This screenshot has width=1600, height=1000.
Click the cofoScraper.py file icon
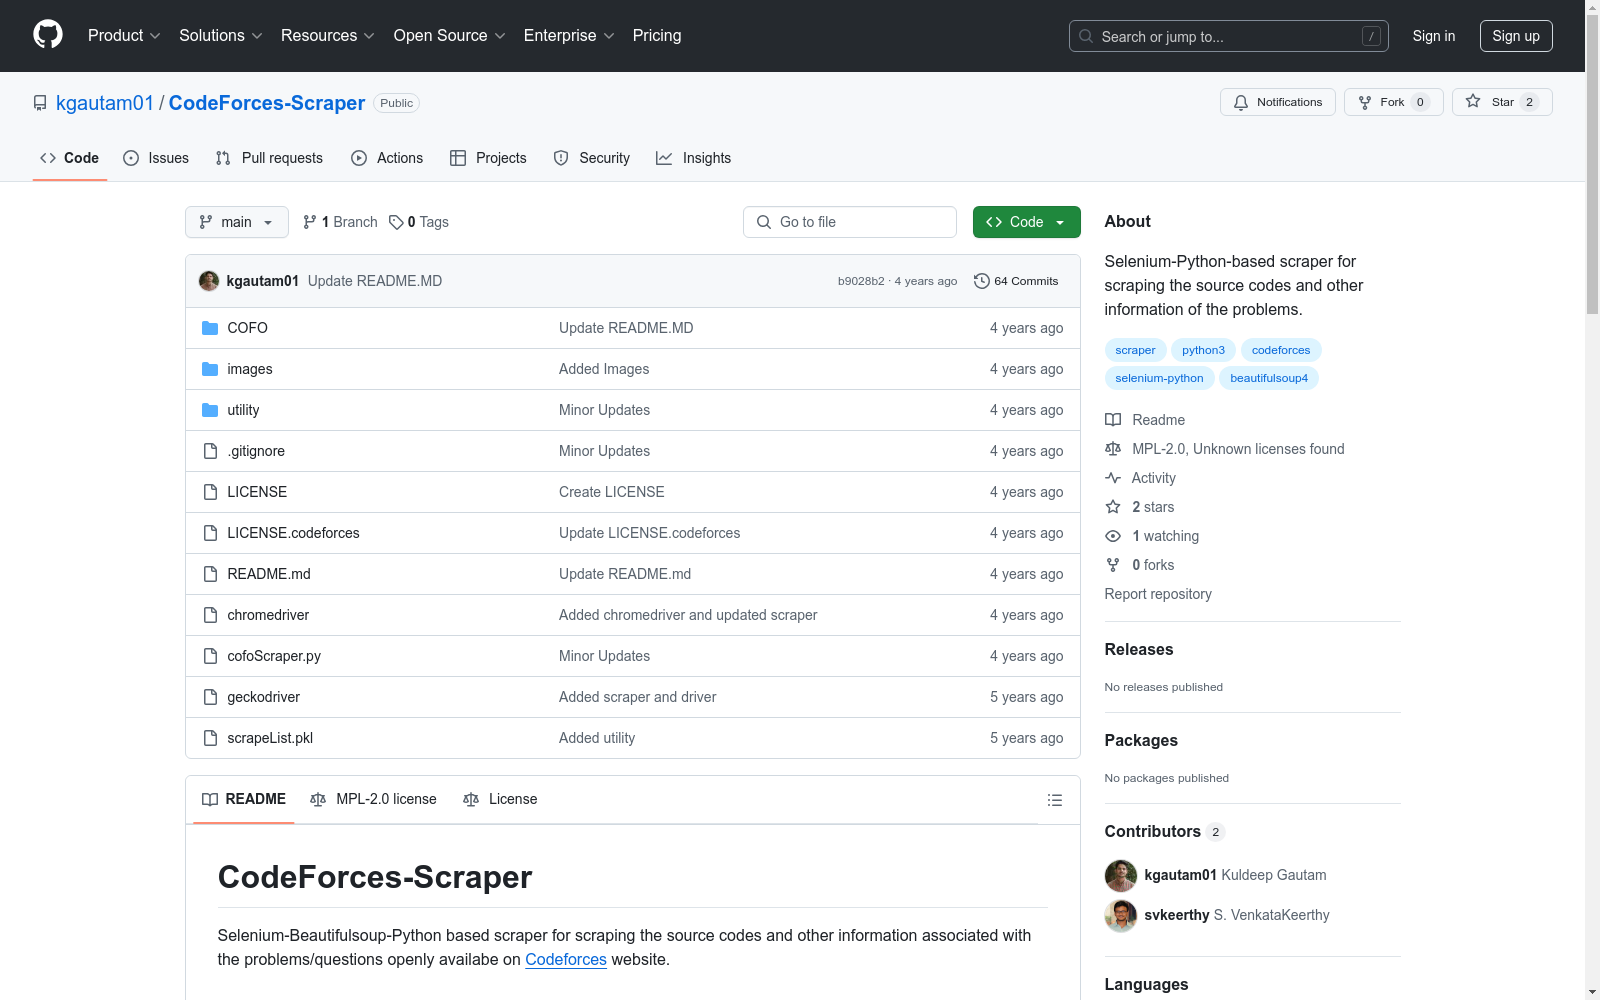pos(210,656)
